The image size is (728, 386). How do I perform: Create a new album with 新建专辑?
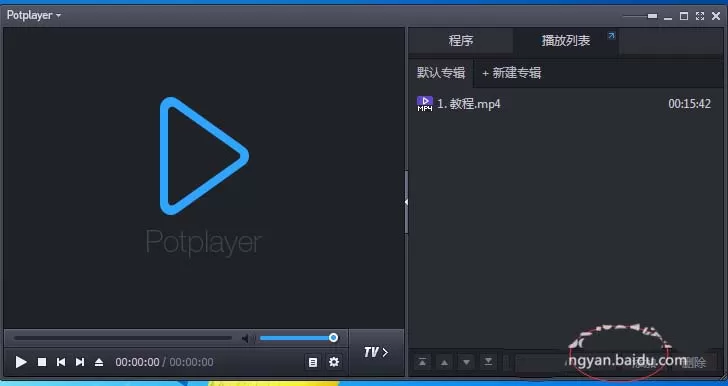[x=512, y=73]
